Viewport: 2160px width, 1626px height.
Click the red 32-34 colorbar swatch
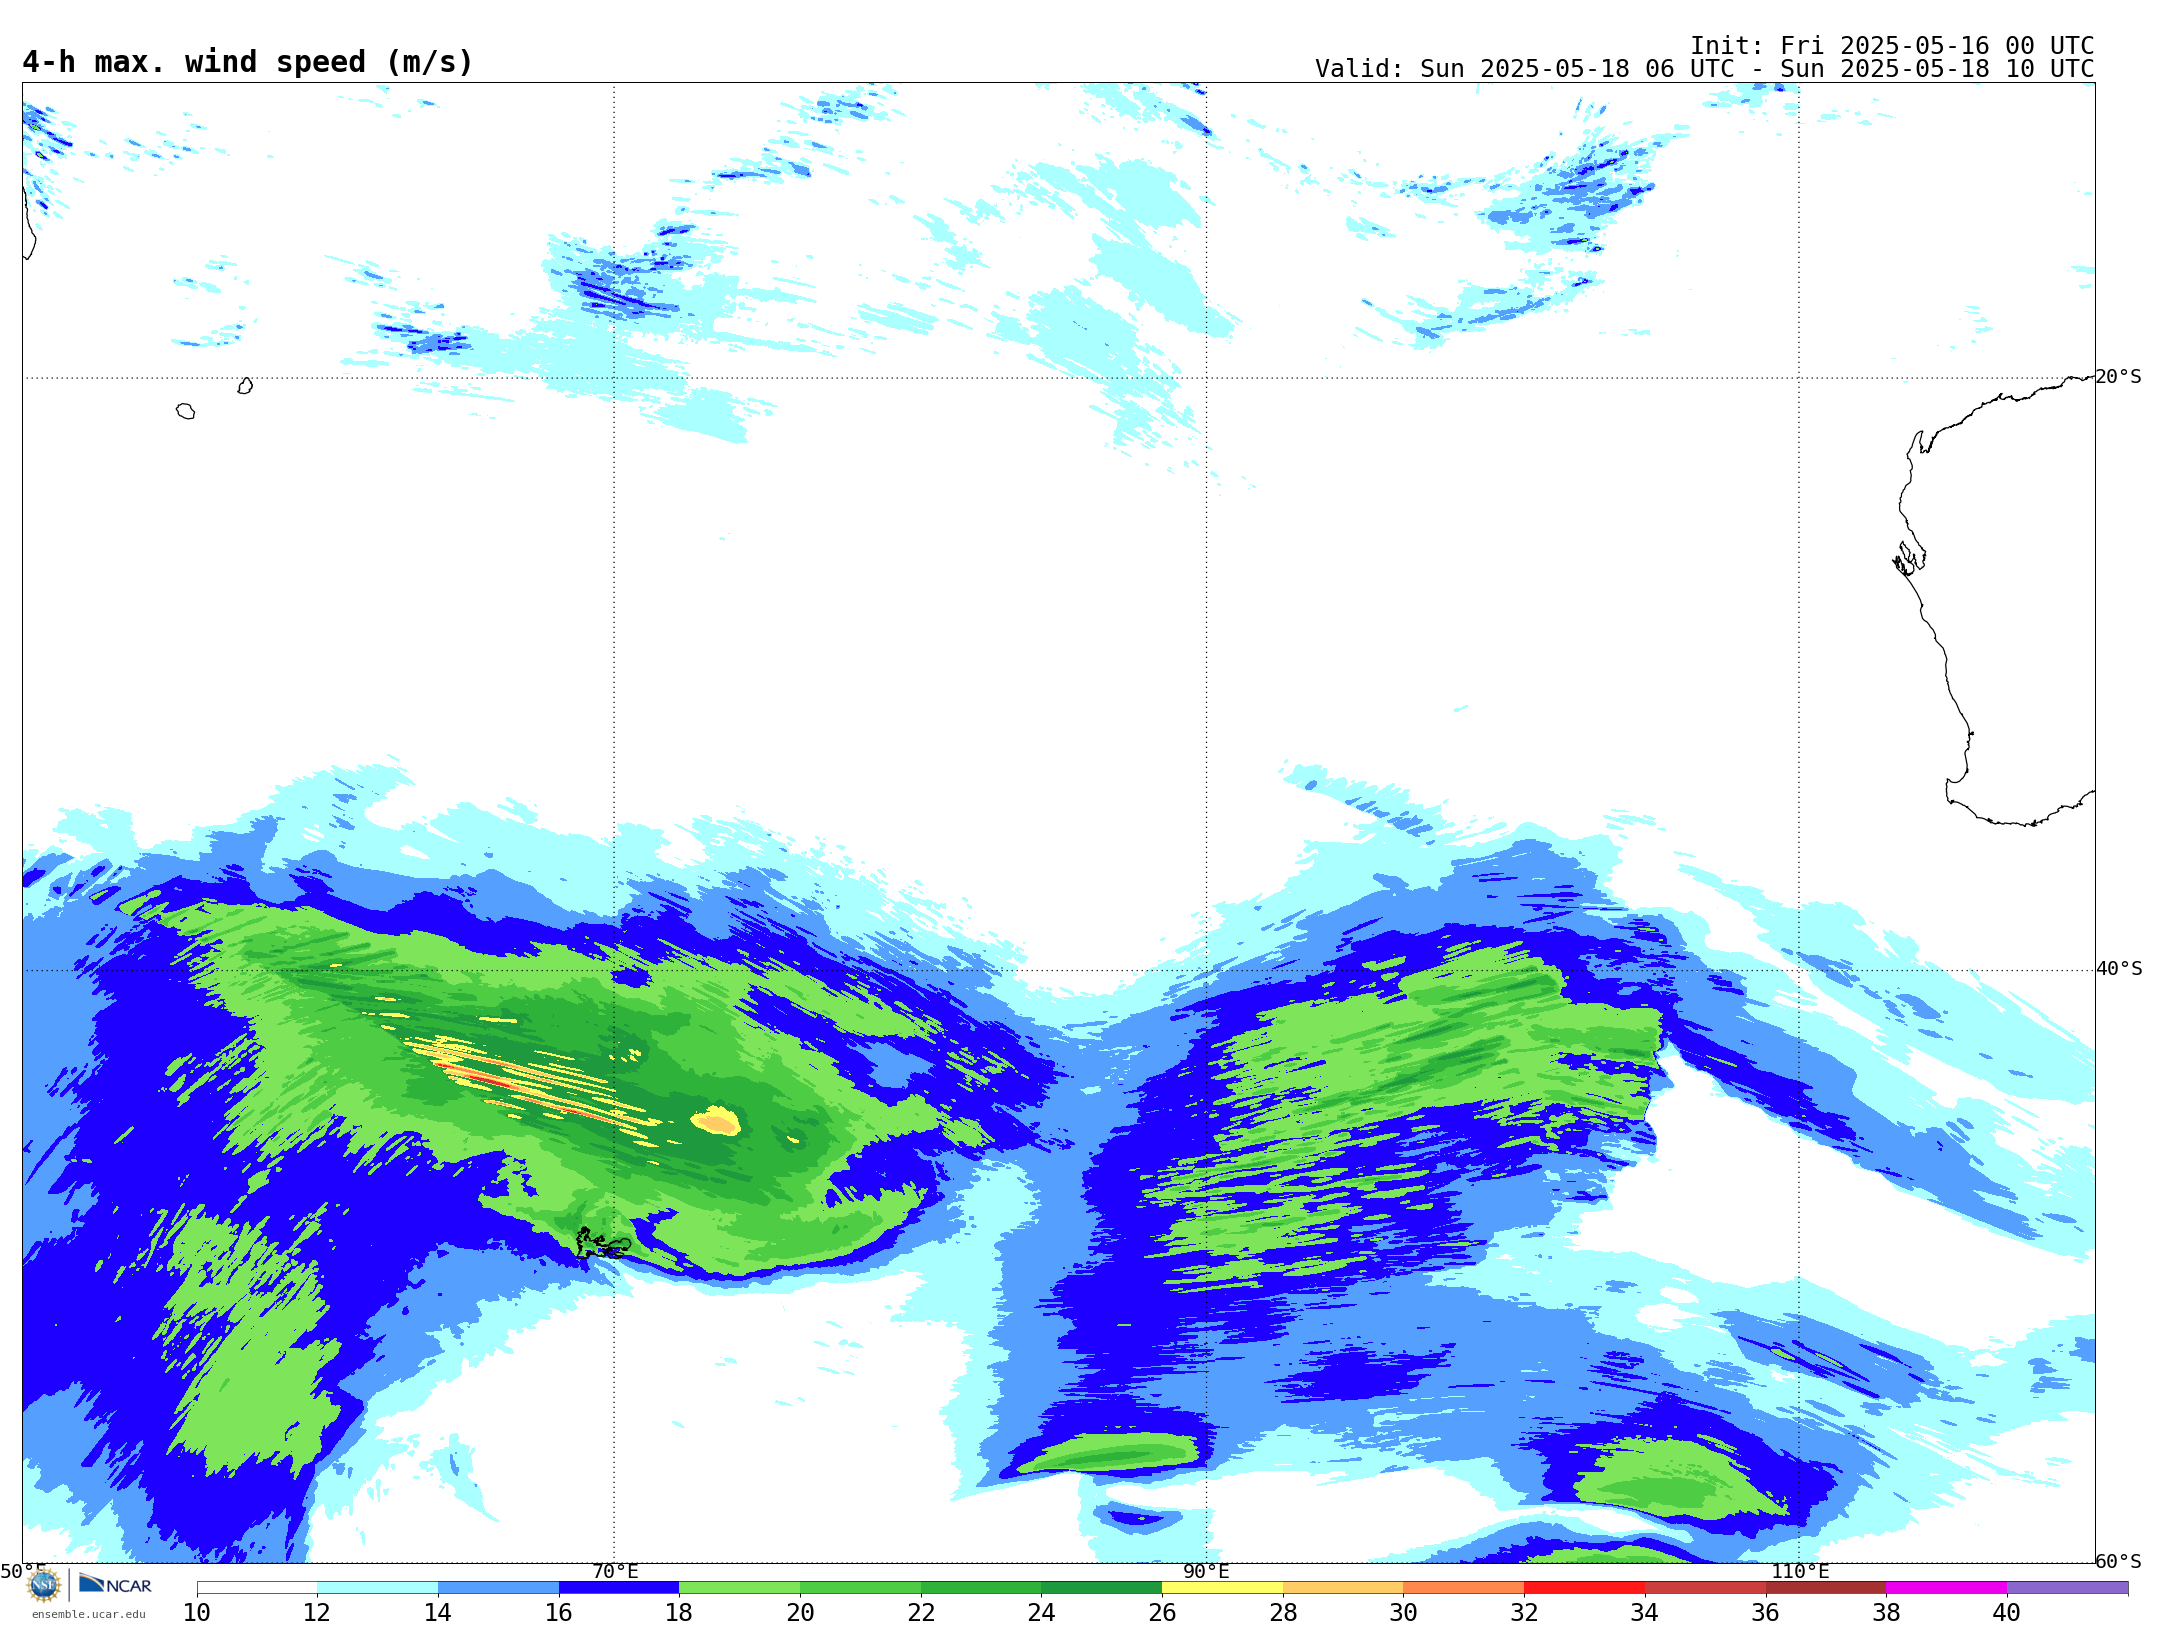click(x=1585, y=1587)
